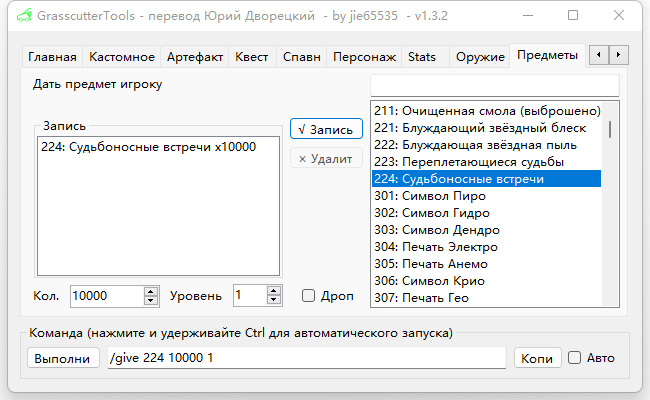Click the Выполни button
The width and height of the screenshot is (650, 400).
point(62,358)
